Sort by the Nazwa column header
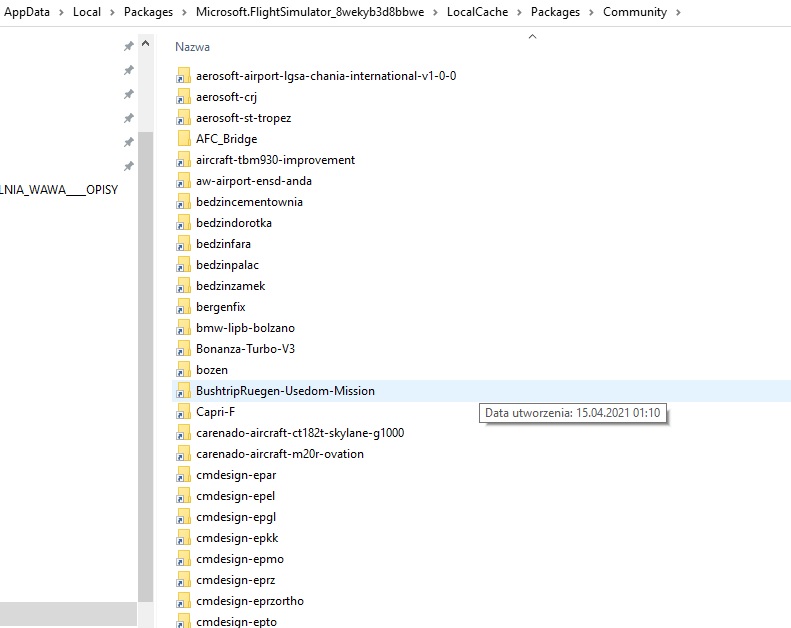This screenshot has width=791, height=628. 192,47
